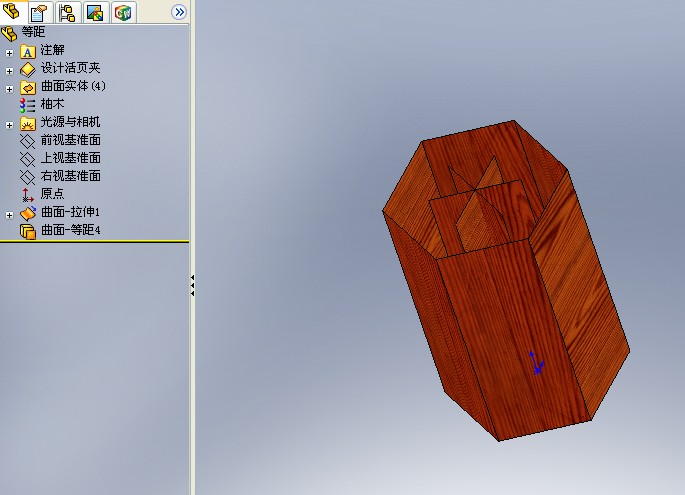Image resolution: width=685 pixels, height=495 pixels.
Task: Click the 柚木 material icon
Action: tap(28, 106)
